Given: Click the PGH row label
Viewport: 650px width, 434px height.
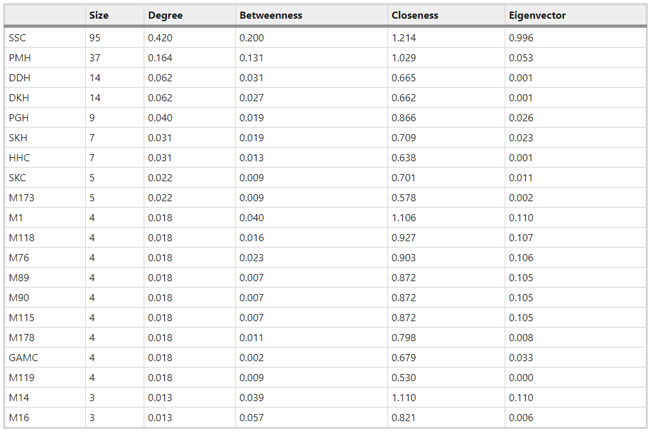Looking at the screenshot, I should point(19,117).
